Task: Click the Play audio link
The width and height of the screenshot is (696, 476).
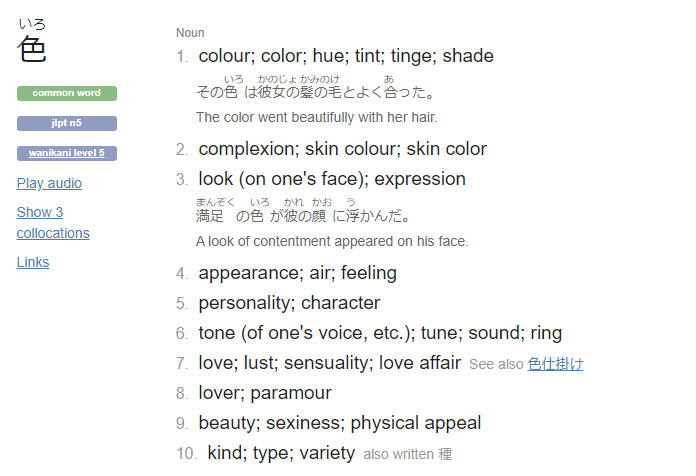Action: coord(49,183)
